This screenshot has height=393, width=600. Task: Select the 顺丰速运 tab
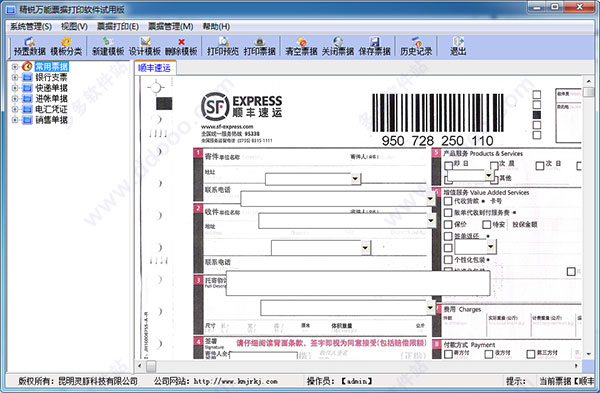[x=154, y=68]
